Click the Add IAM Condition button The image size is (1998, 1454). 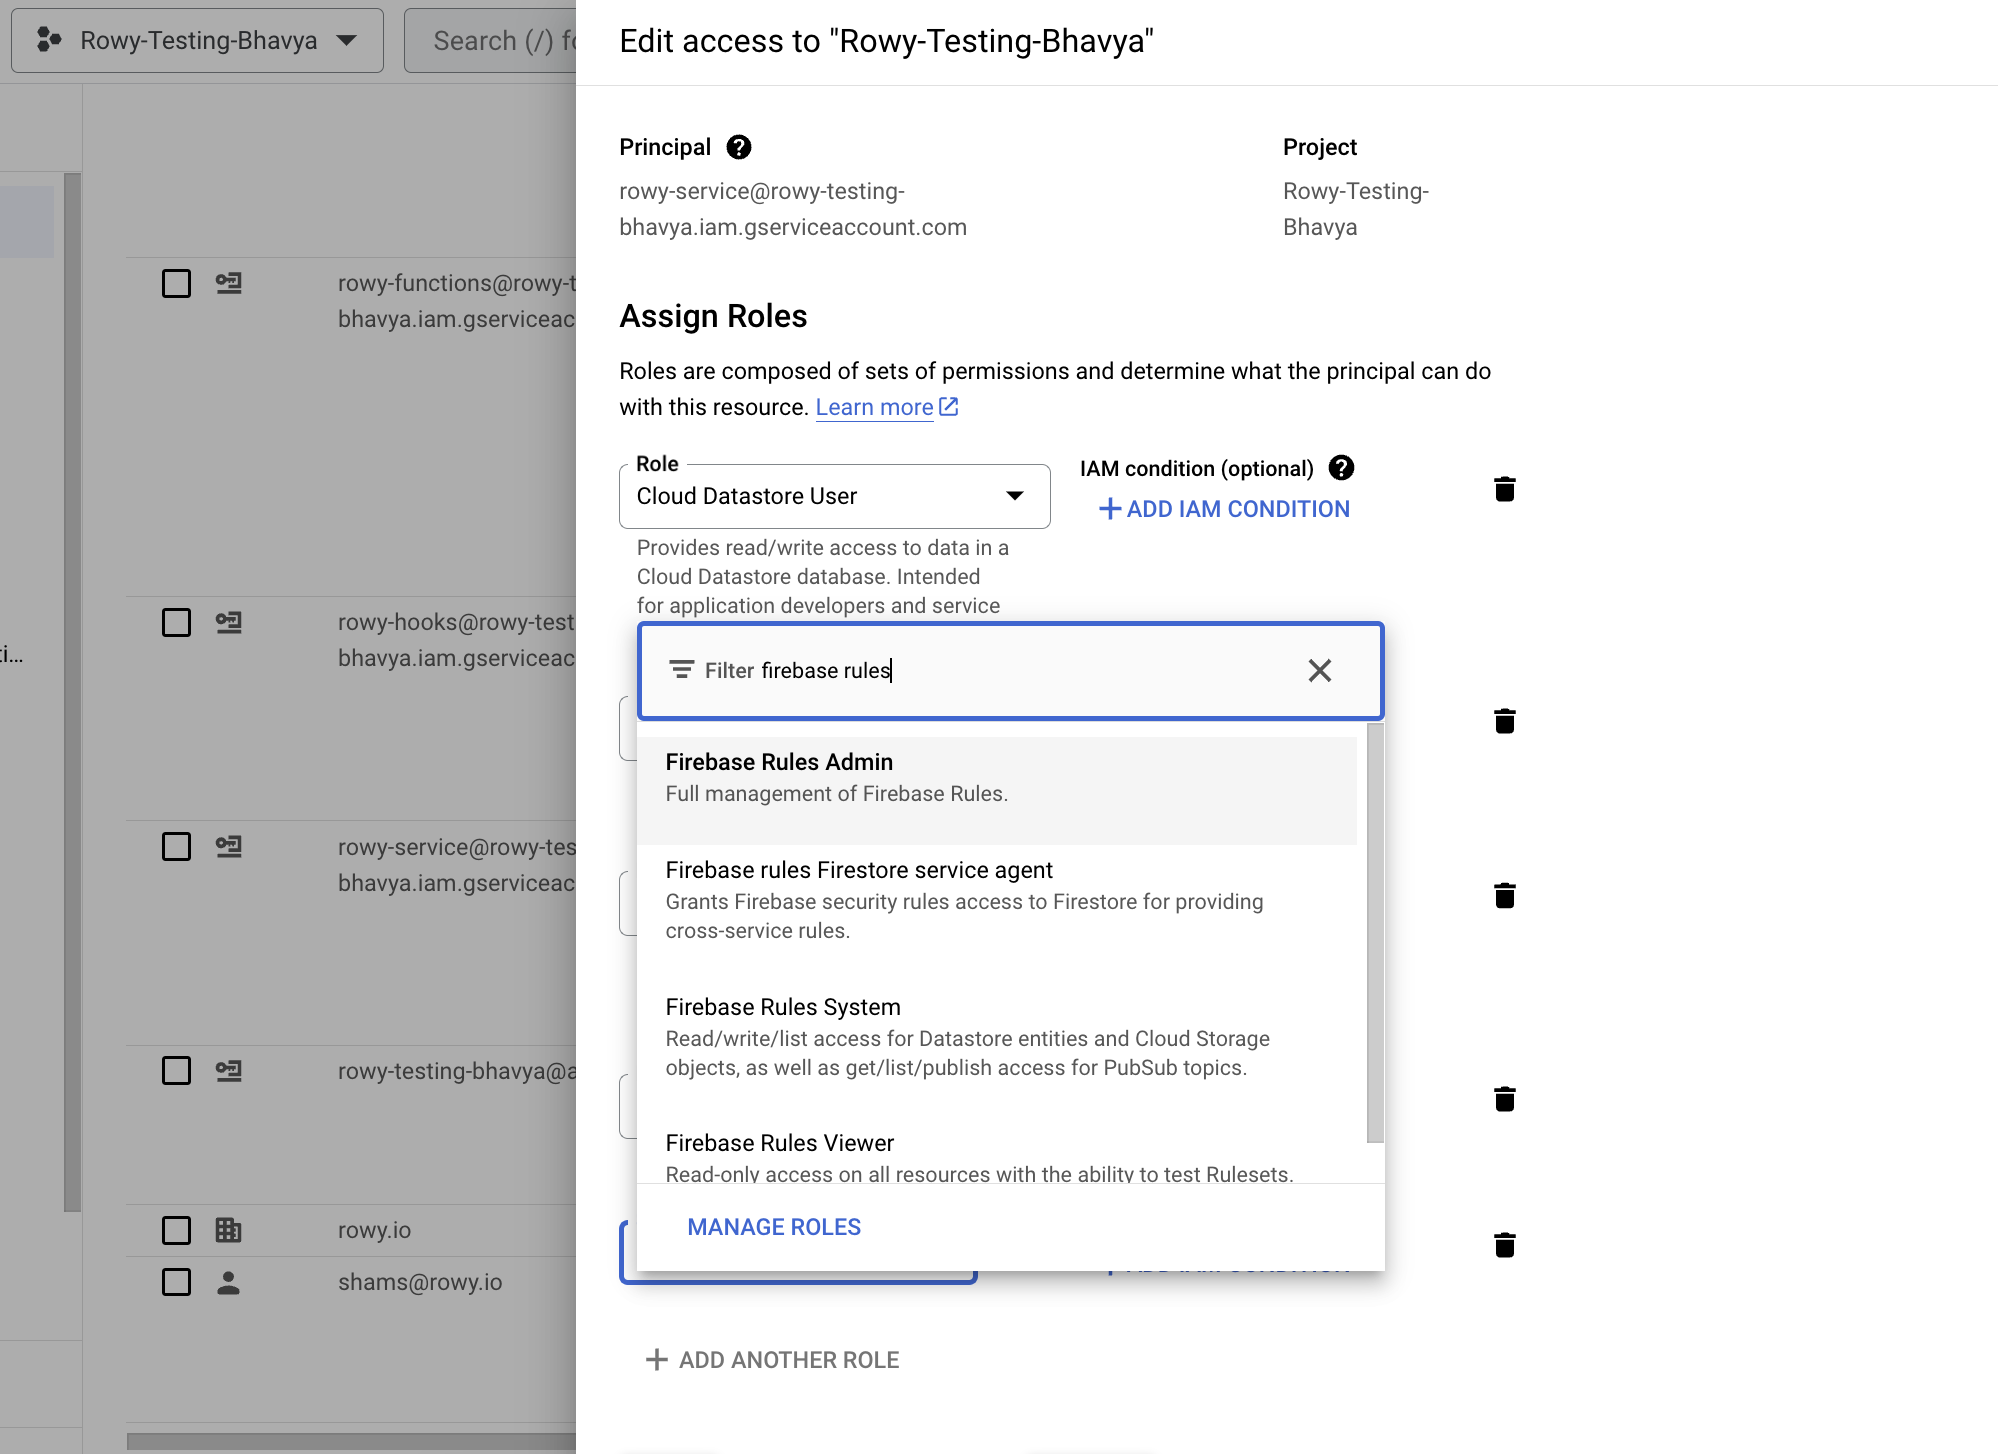click(1224, 509)
